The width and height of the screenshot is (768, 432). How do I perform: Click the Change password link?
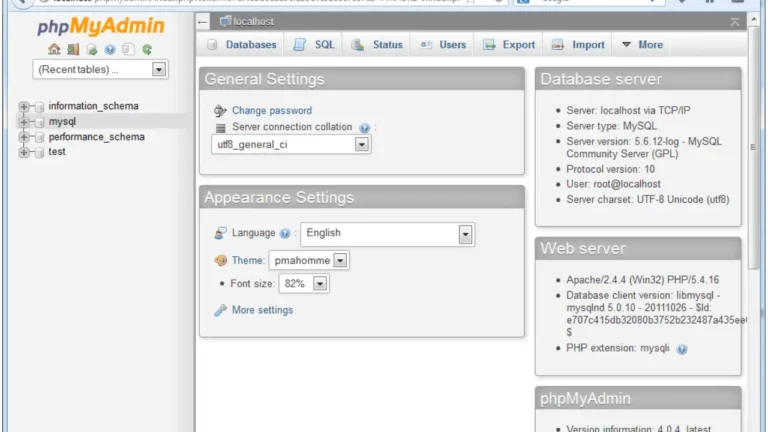pos(272,111)
